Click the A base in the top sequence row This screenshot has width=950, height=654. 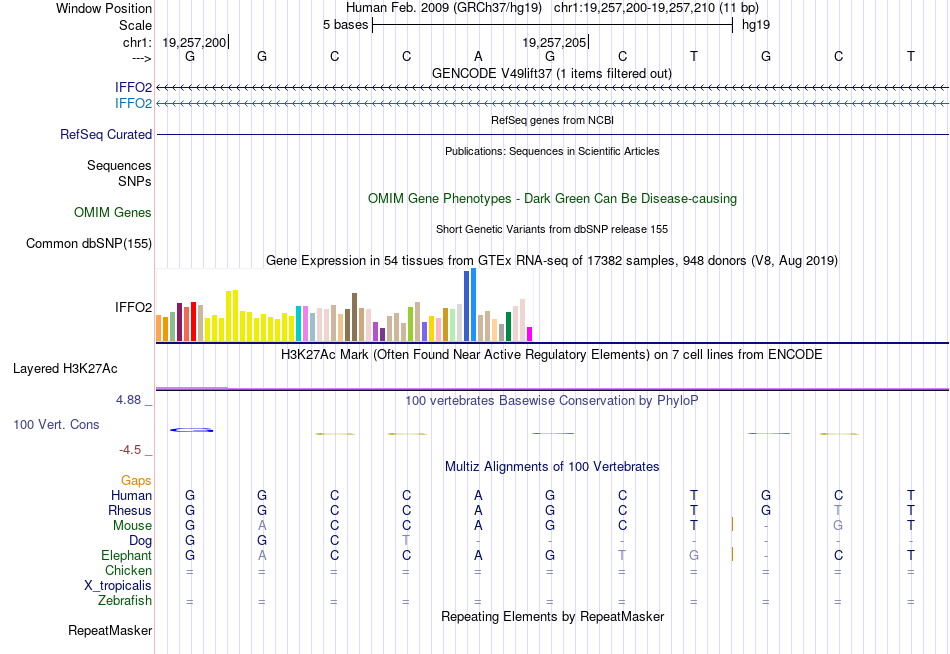(478, 56)
